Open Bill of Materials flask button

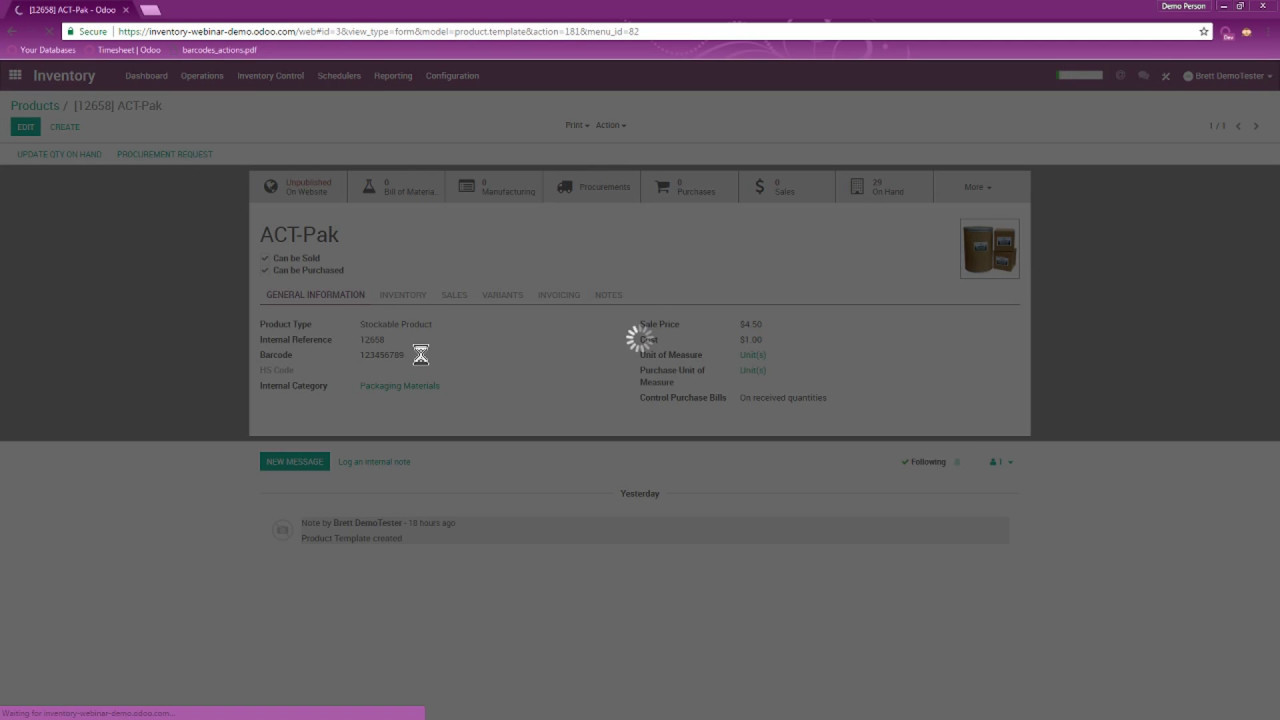[396, 187]
